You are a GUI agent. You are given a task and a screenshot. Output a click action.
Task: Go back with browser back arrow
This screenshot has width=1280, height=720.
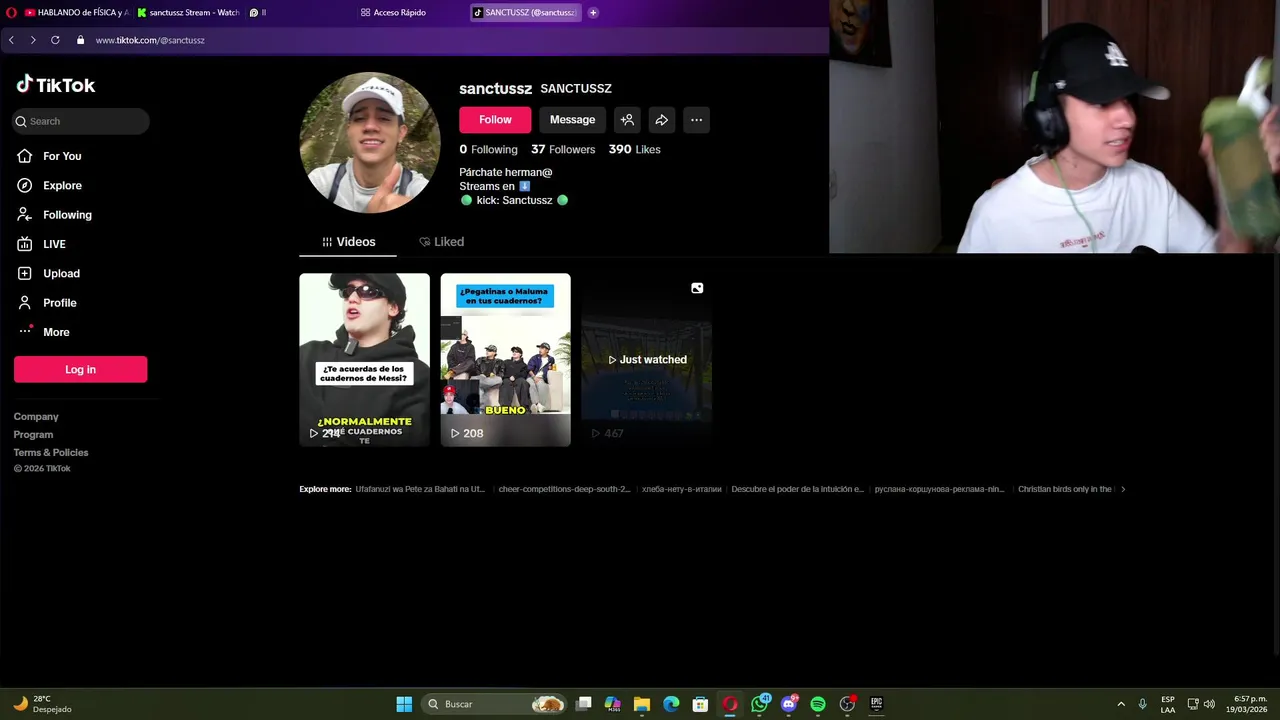click(11, 40)
